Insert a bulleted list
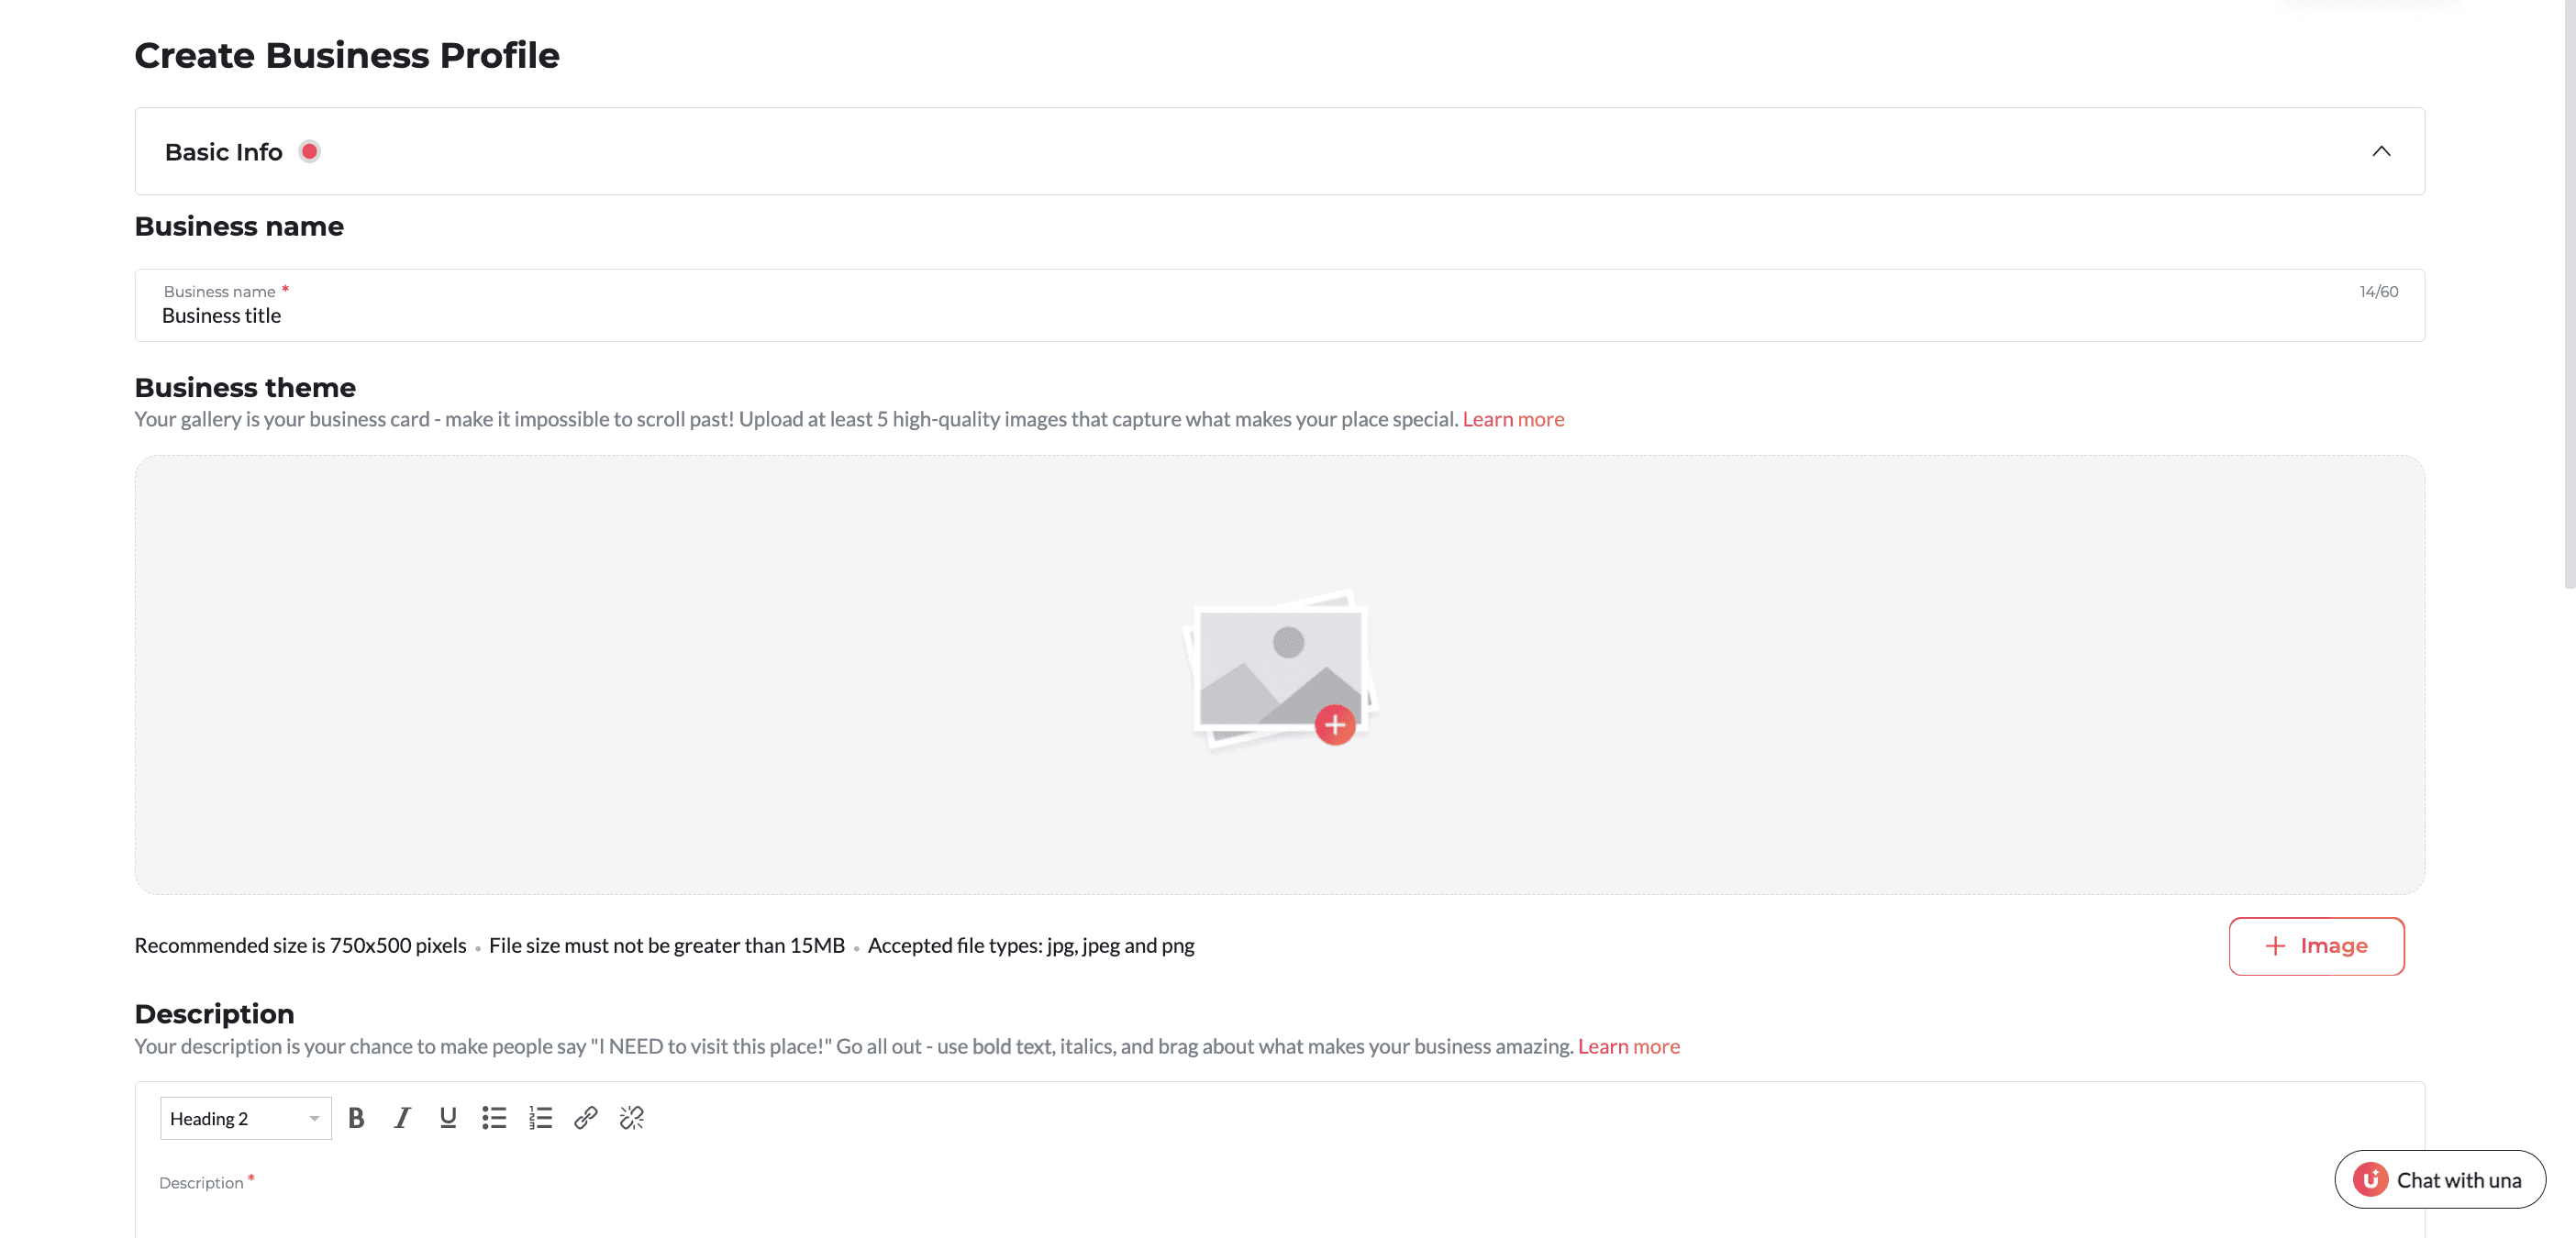Image resolution: width=2576 pixels, height=1238 pixels. coord(494,1118)
